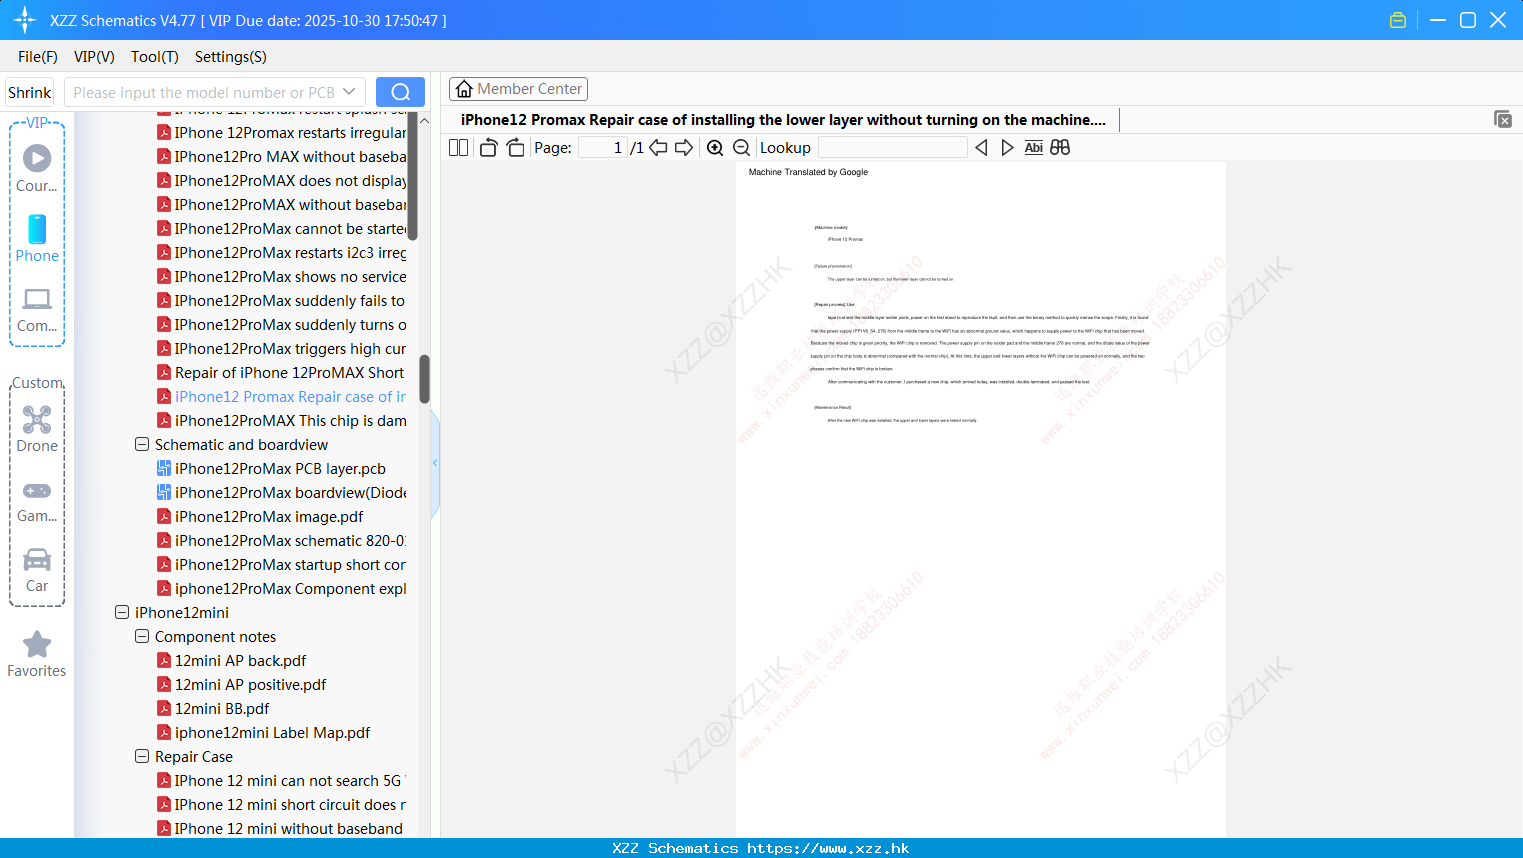Viewport: 1523px width, 858px height.
Task: Click the page number field
Action: coord(603,147)
